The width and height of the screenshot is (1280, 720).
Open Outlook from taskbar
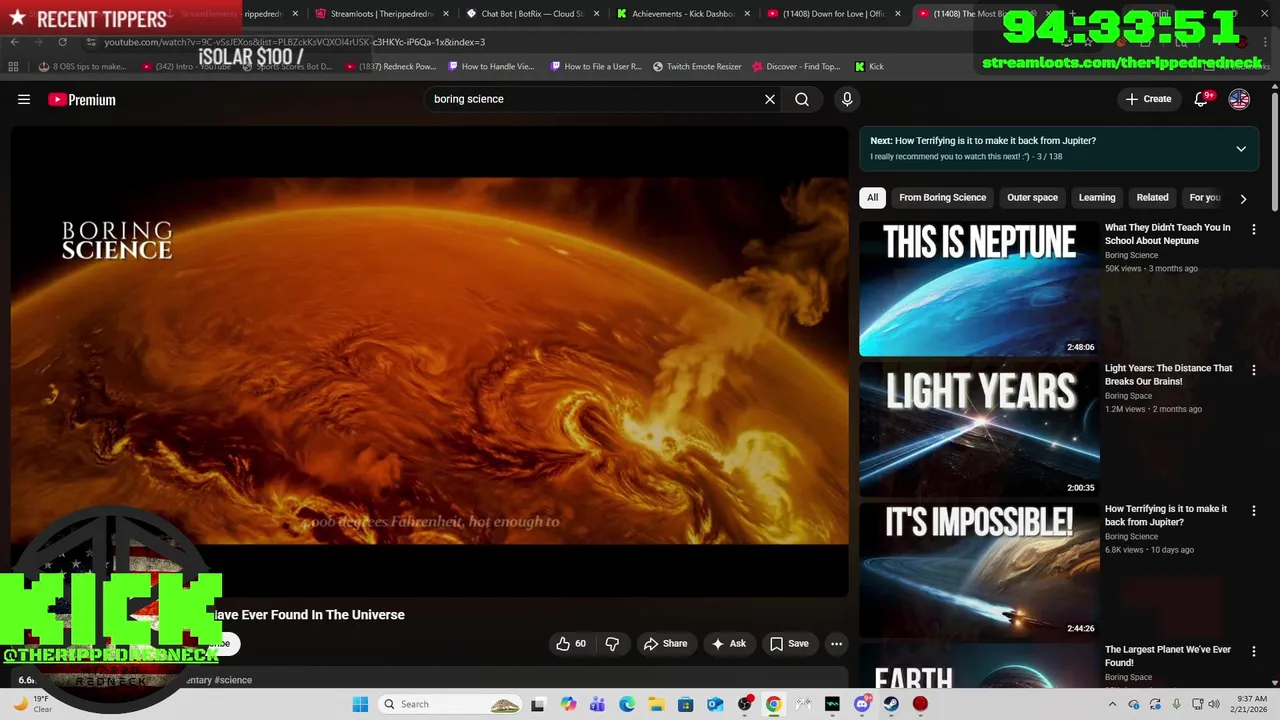tap(715, 704)
